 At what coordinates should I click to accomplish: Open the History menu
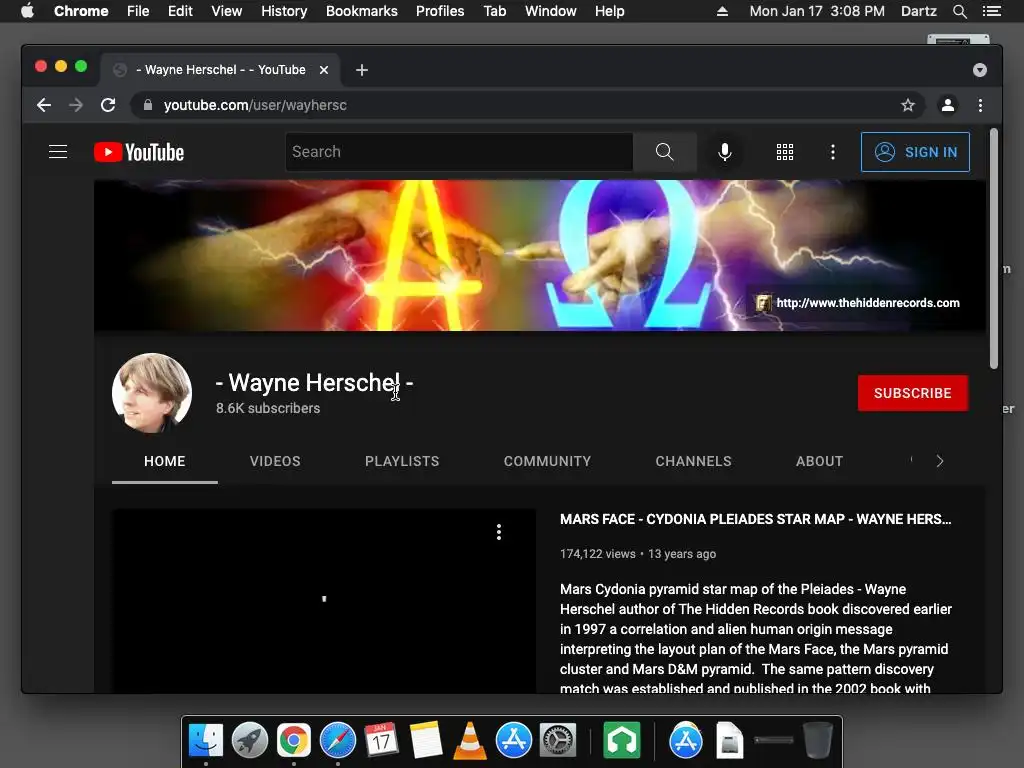coord(284,11)
